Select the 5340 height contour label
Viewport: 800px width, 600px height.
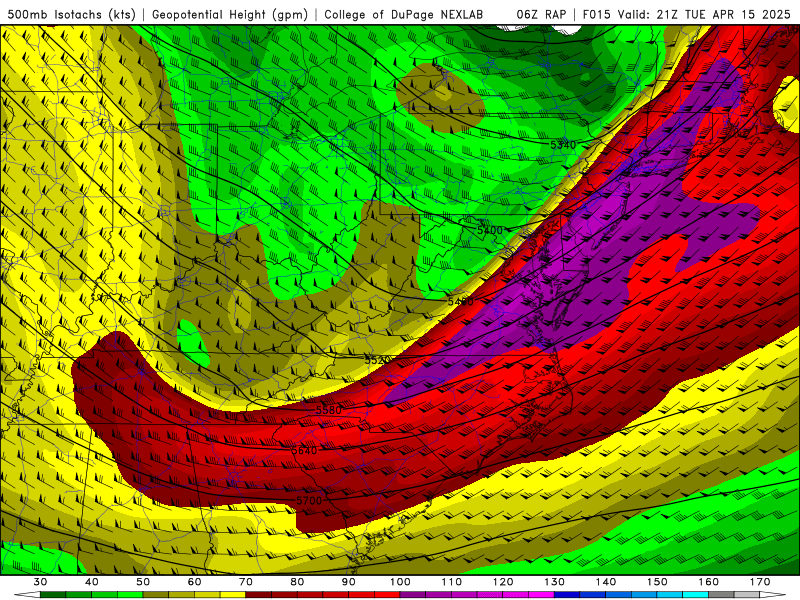pyautogui.click(x=563, y=145)
